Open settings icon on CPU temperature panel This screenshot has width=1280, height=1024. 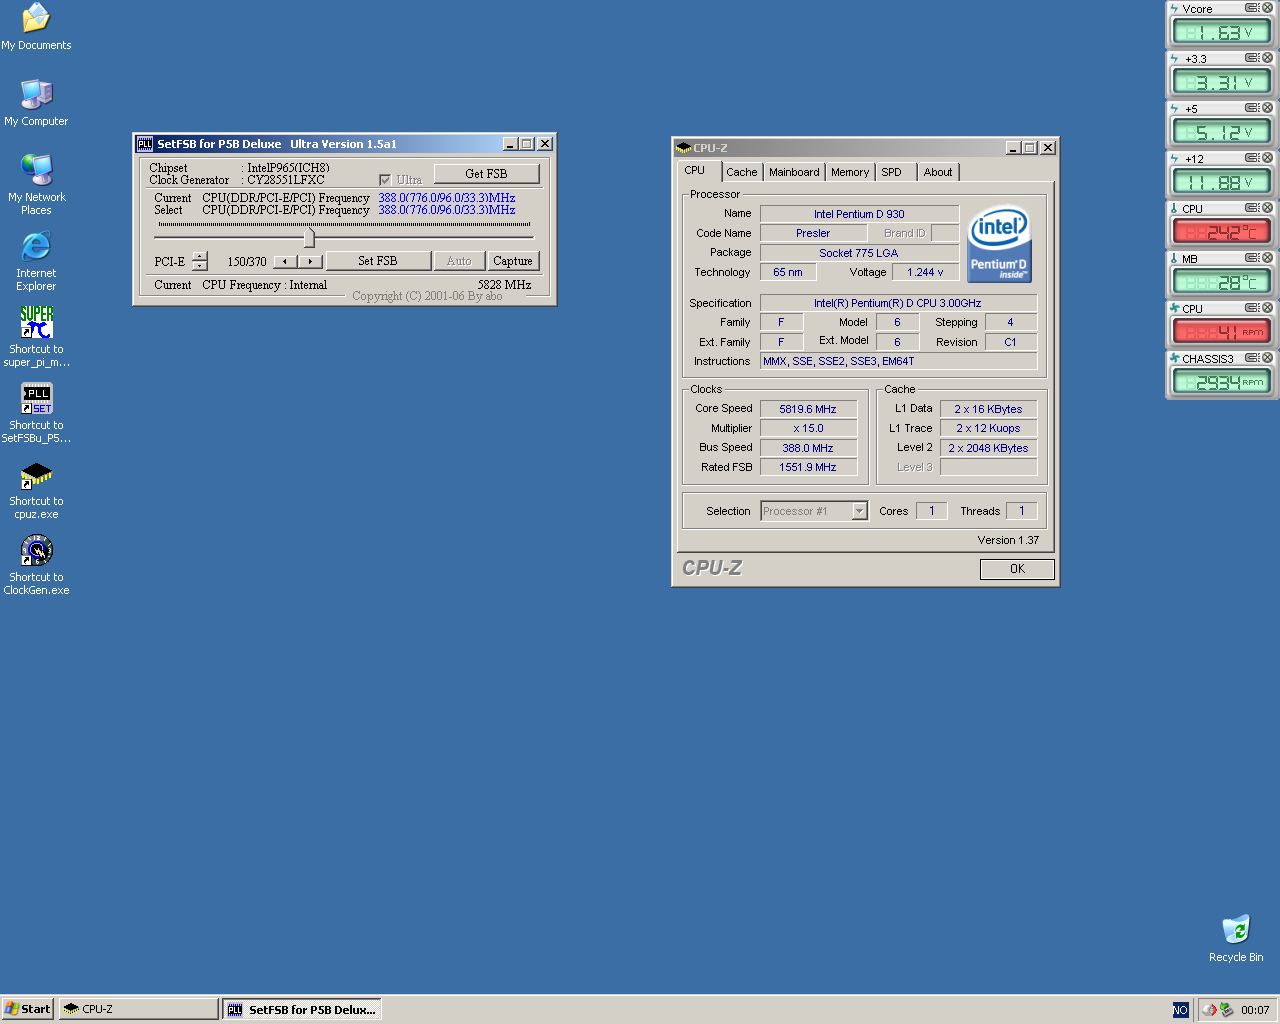click(1252, 208)
